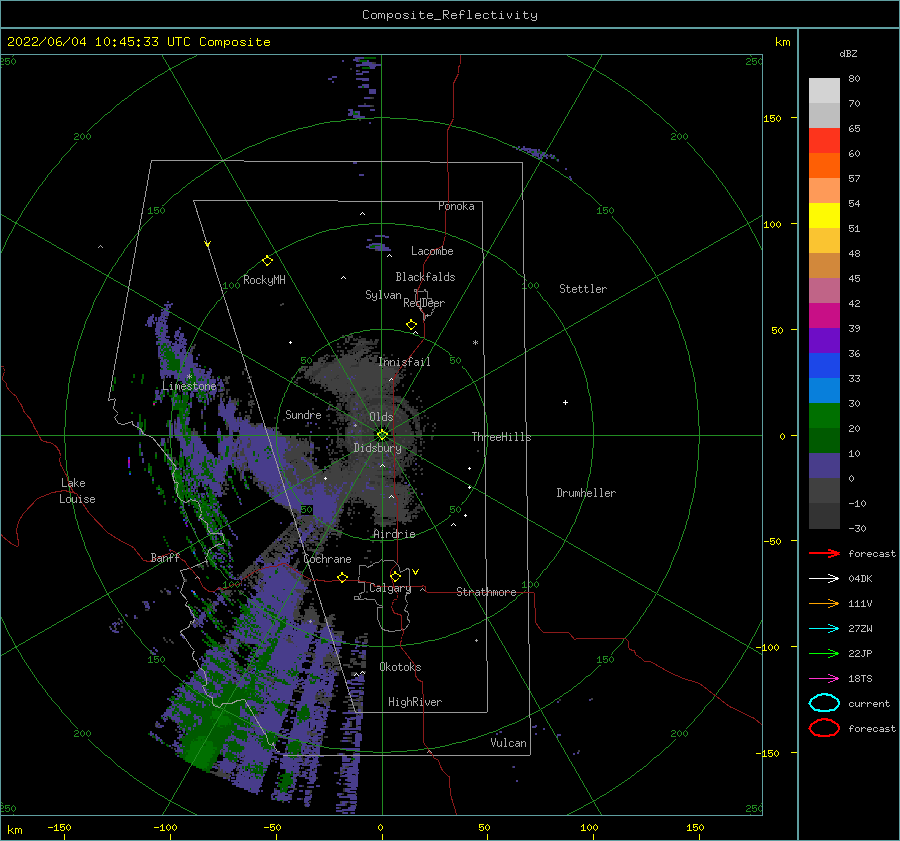Click the Limestone map label
Viewport: 900px width, 841px height.
[x=189, y=386]
